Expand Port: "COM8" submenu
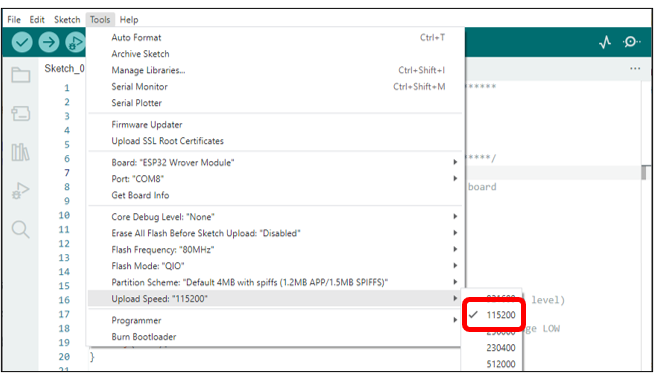Image resolution: width=656 pixels, height=375 pixels. point(275,179)
